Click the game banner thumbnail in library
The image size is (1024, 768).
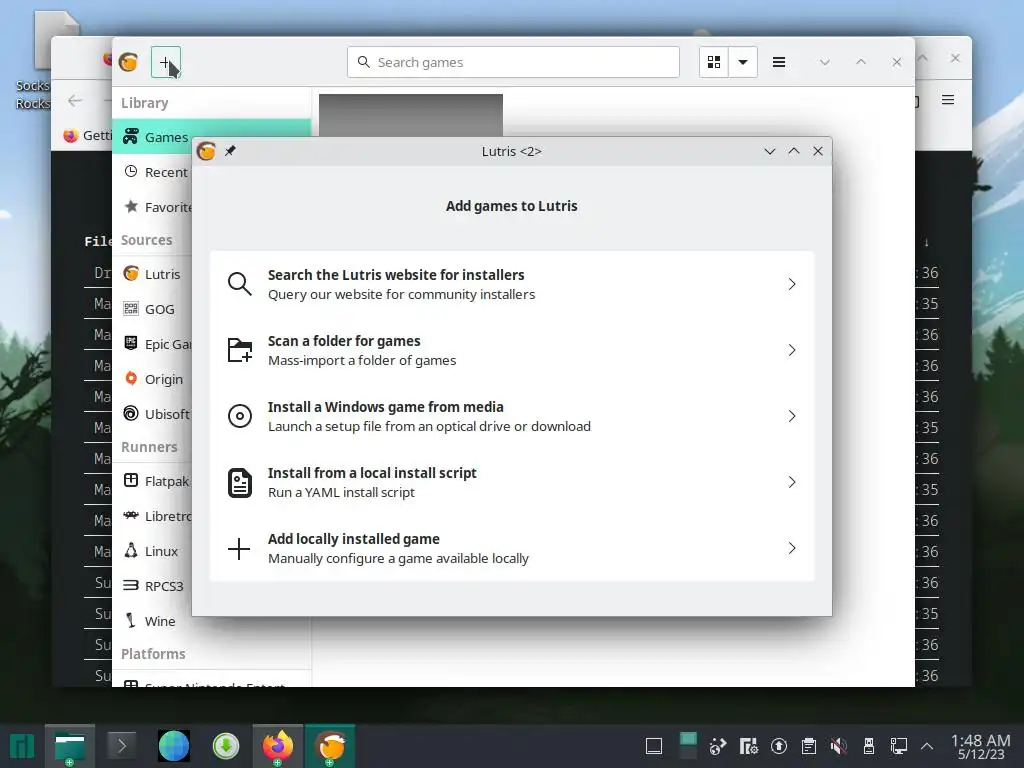(x=411, y=115)
